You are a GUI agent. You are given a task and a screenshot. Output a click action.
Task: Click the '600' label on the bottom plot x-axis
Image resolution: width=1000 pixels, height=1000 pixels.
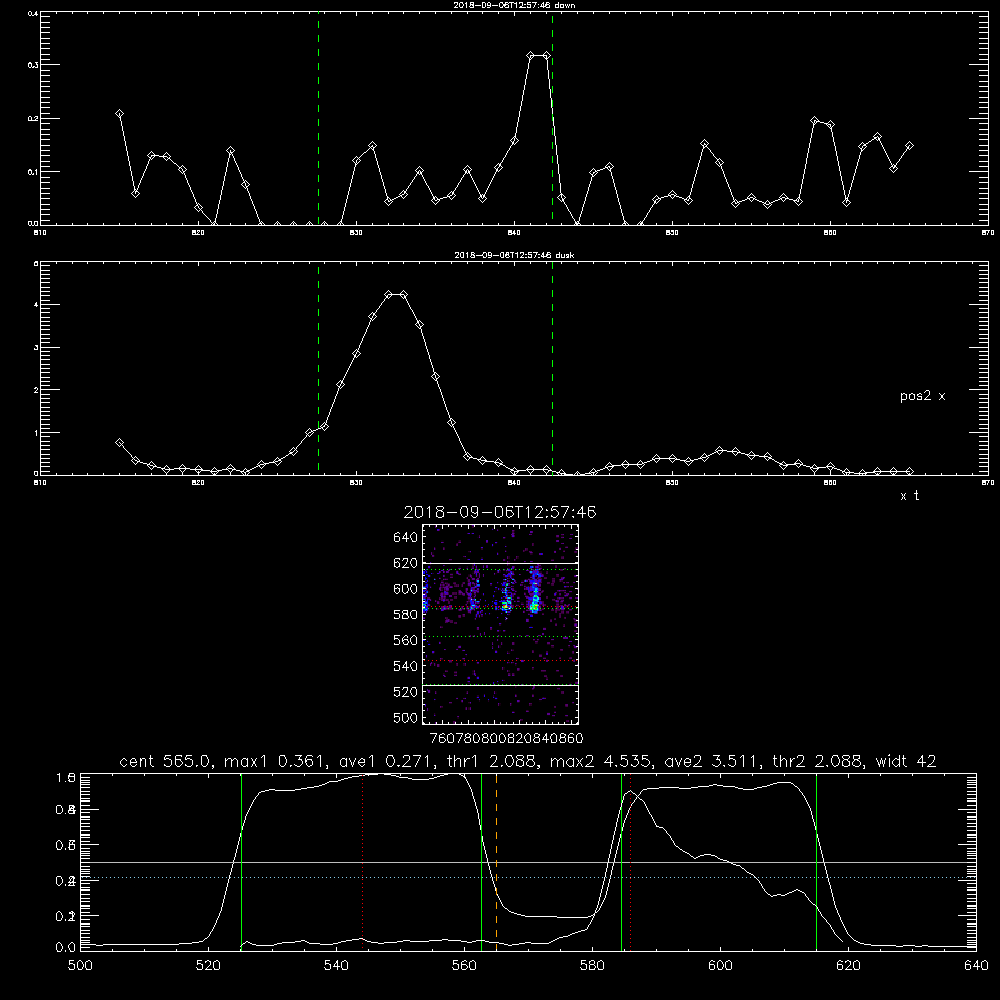pyautogui.click(x=720, y=966)
